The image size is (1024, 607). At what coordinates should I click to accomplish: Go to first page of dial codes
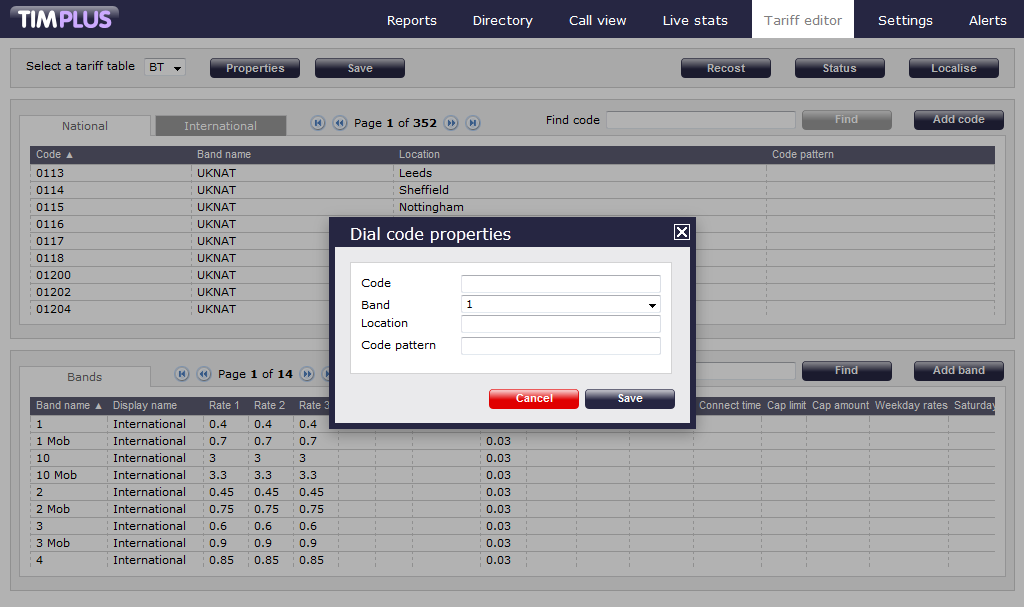tap(318, 123)
